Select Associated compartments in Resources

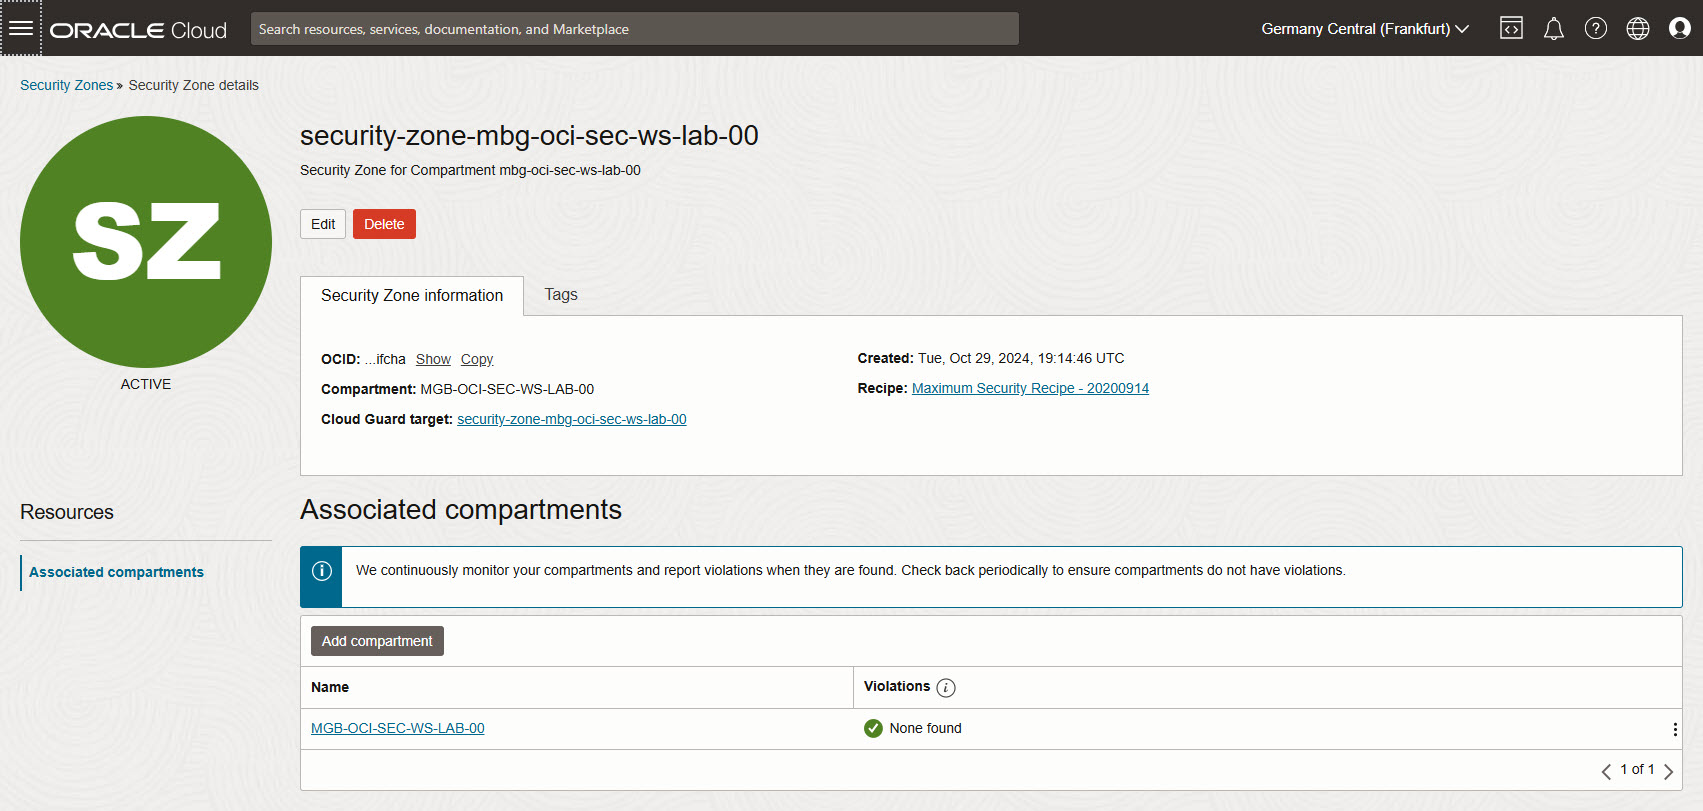(116, 572)
